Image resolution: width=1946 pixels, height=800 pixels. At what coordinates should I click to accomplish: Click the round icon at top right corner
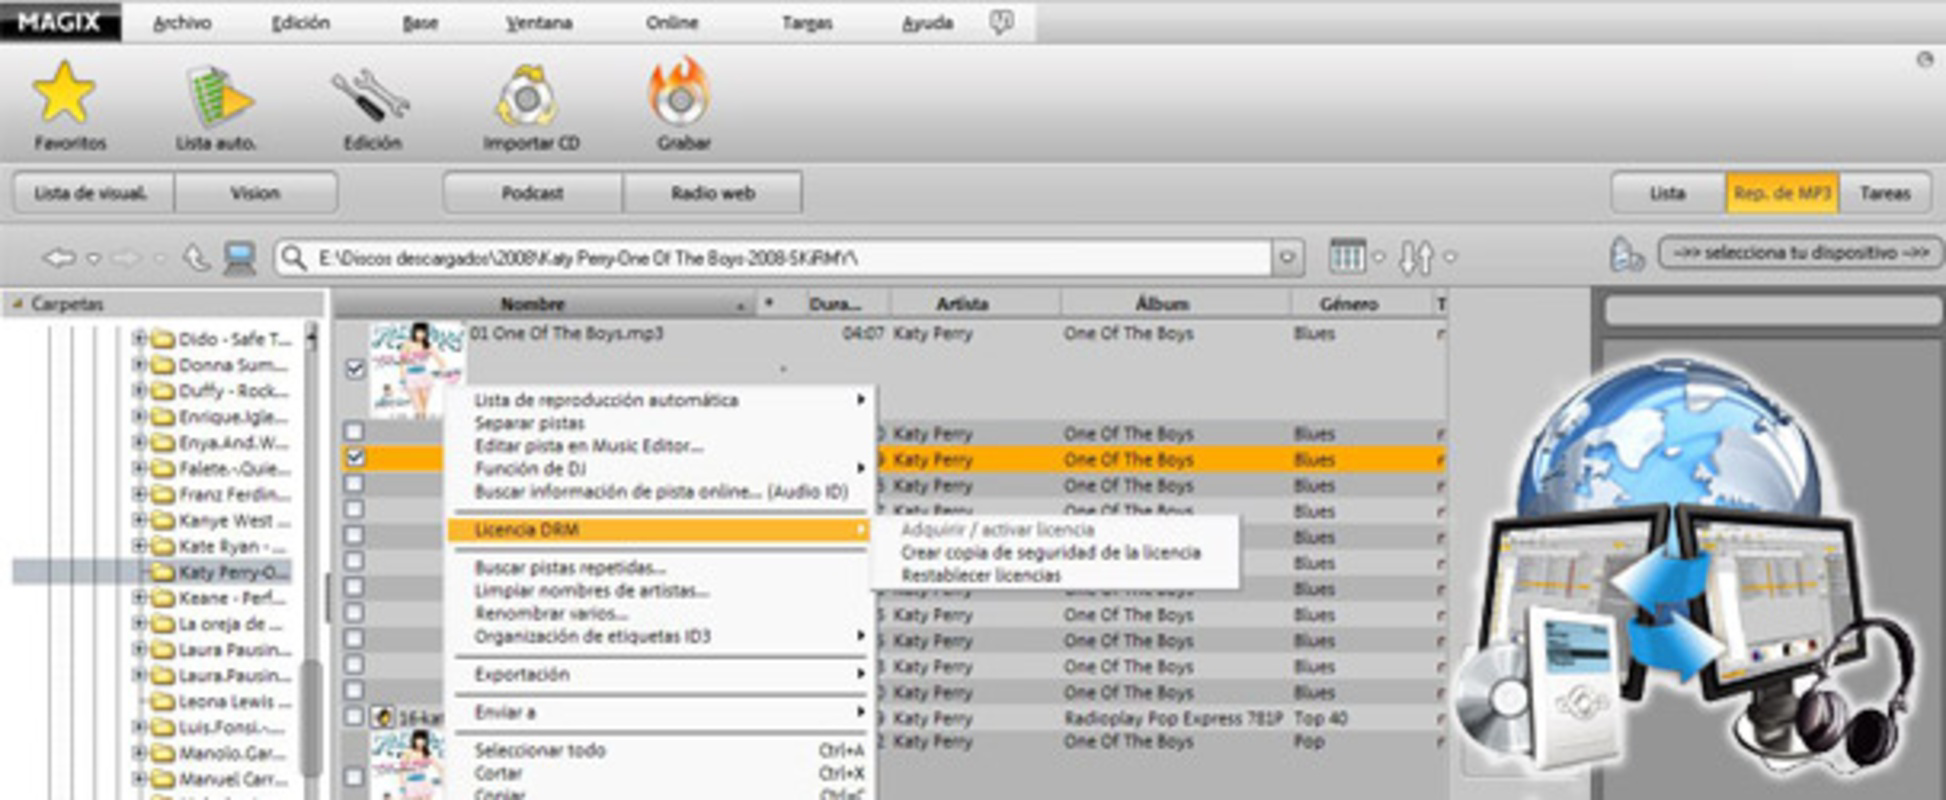pyautogui.click(x=1925, y=60)
